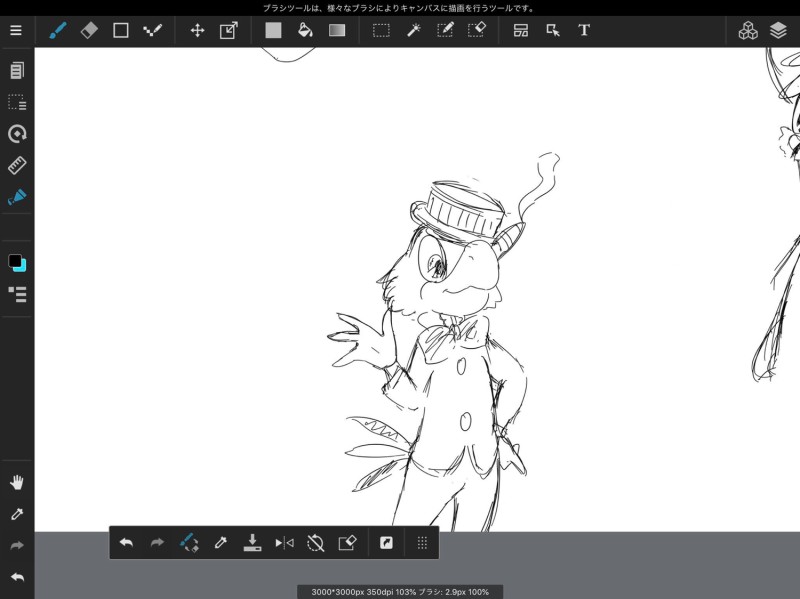Grab the floating bar dotted handle
800x599 pixels.
coord(422,543)
